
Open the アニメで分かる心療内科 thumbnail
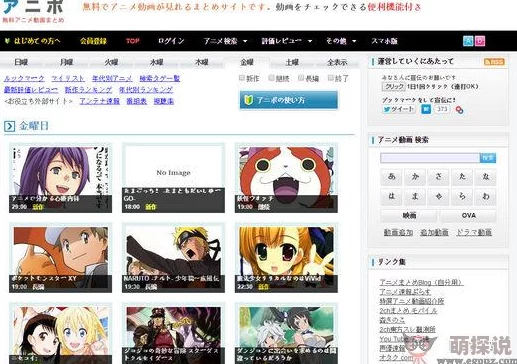[x=60, y=178]
